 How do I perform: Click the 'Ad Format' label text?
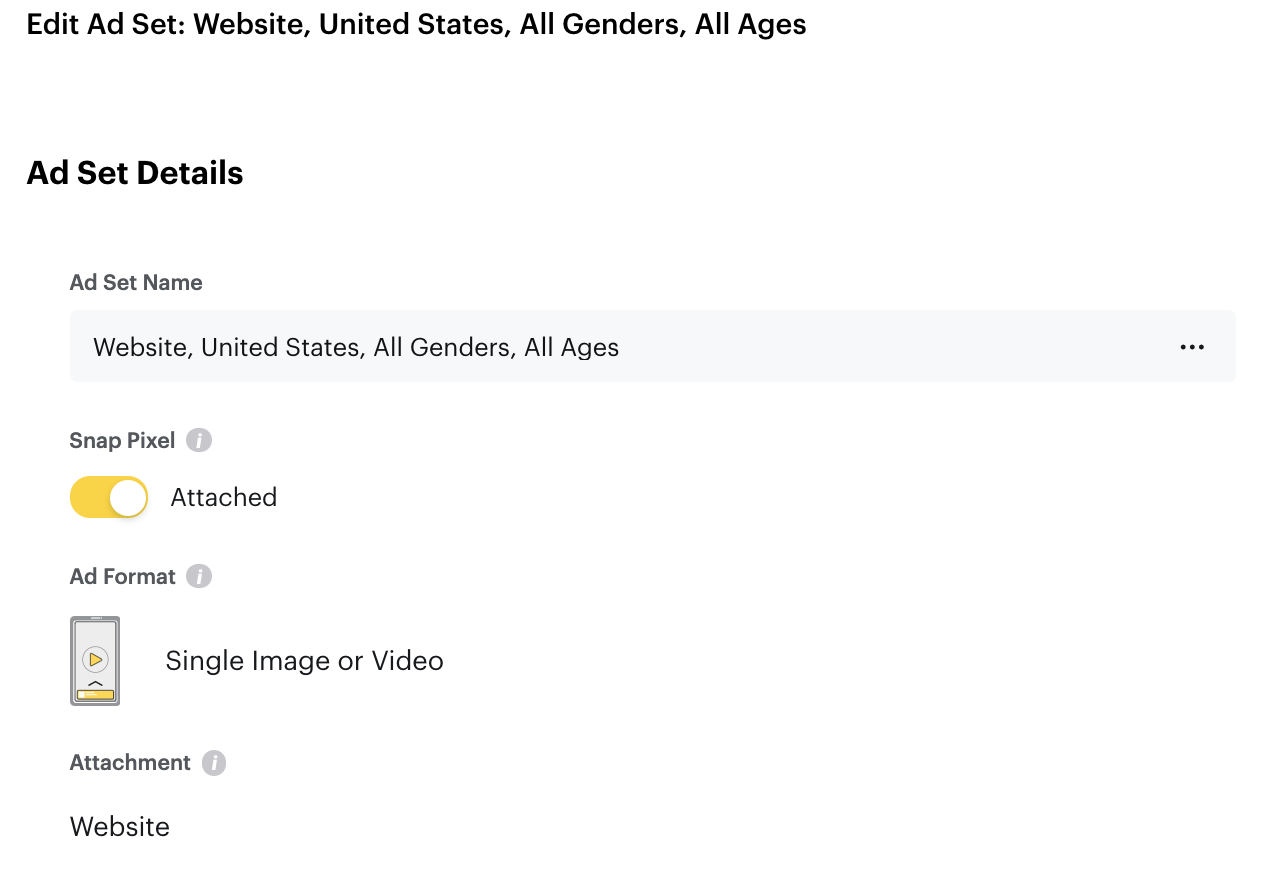tap(122, 576)
